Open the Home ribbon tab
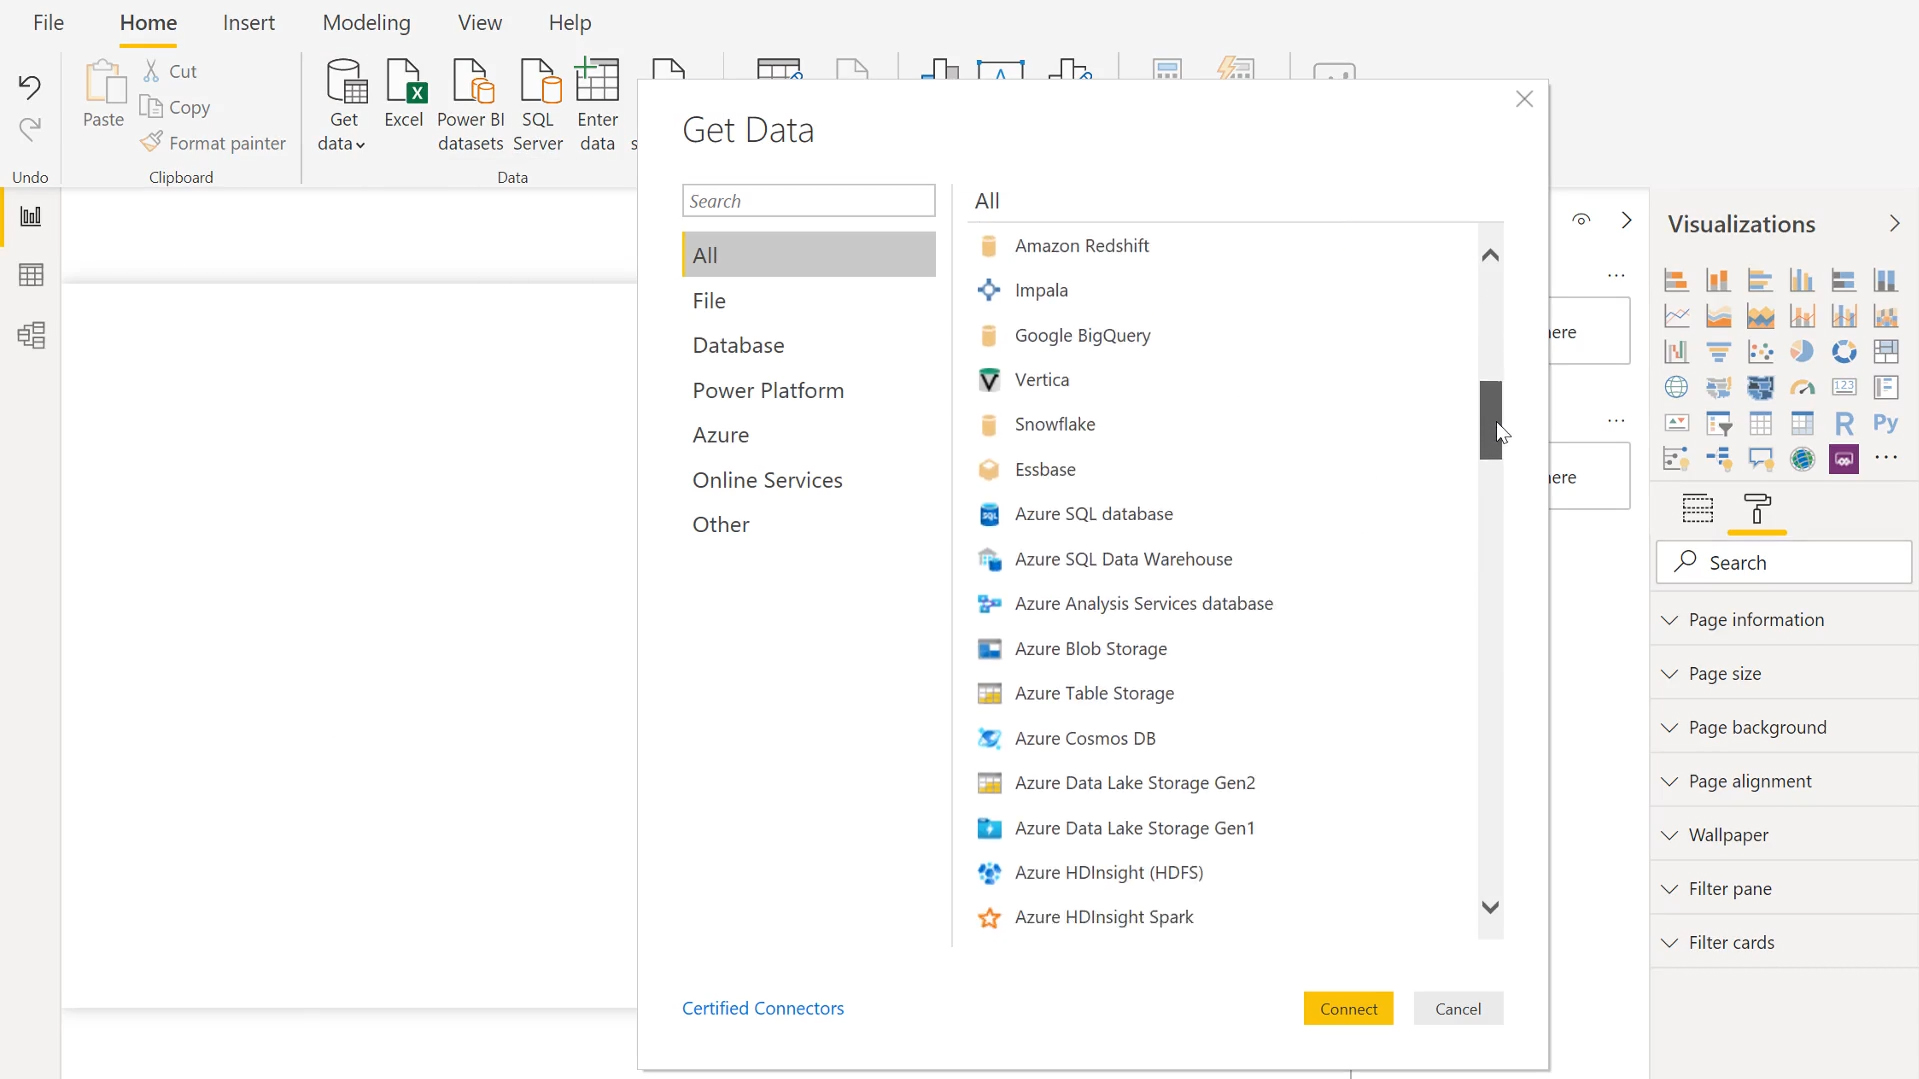Viewport: 1919px width, 1079px height. (148, 22)
